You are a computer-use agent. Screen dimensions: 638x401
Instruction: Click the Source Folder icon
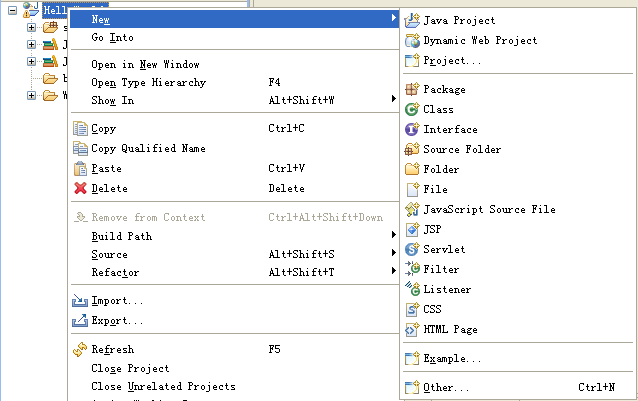point(412,149)
